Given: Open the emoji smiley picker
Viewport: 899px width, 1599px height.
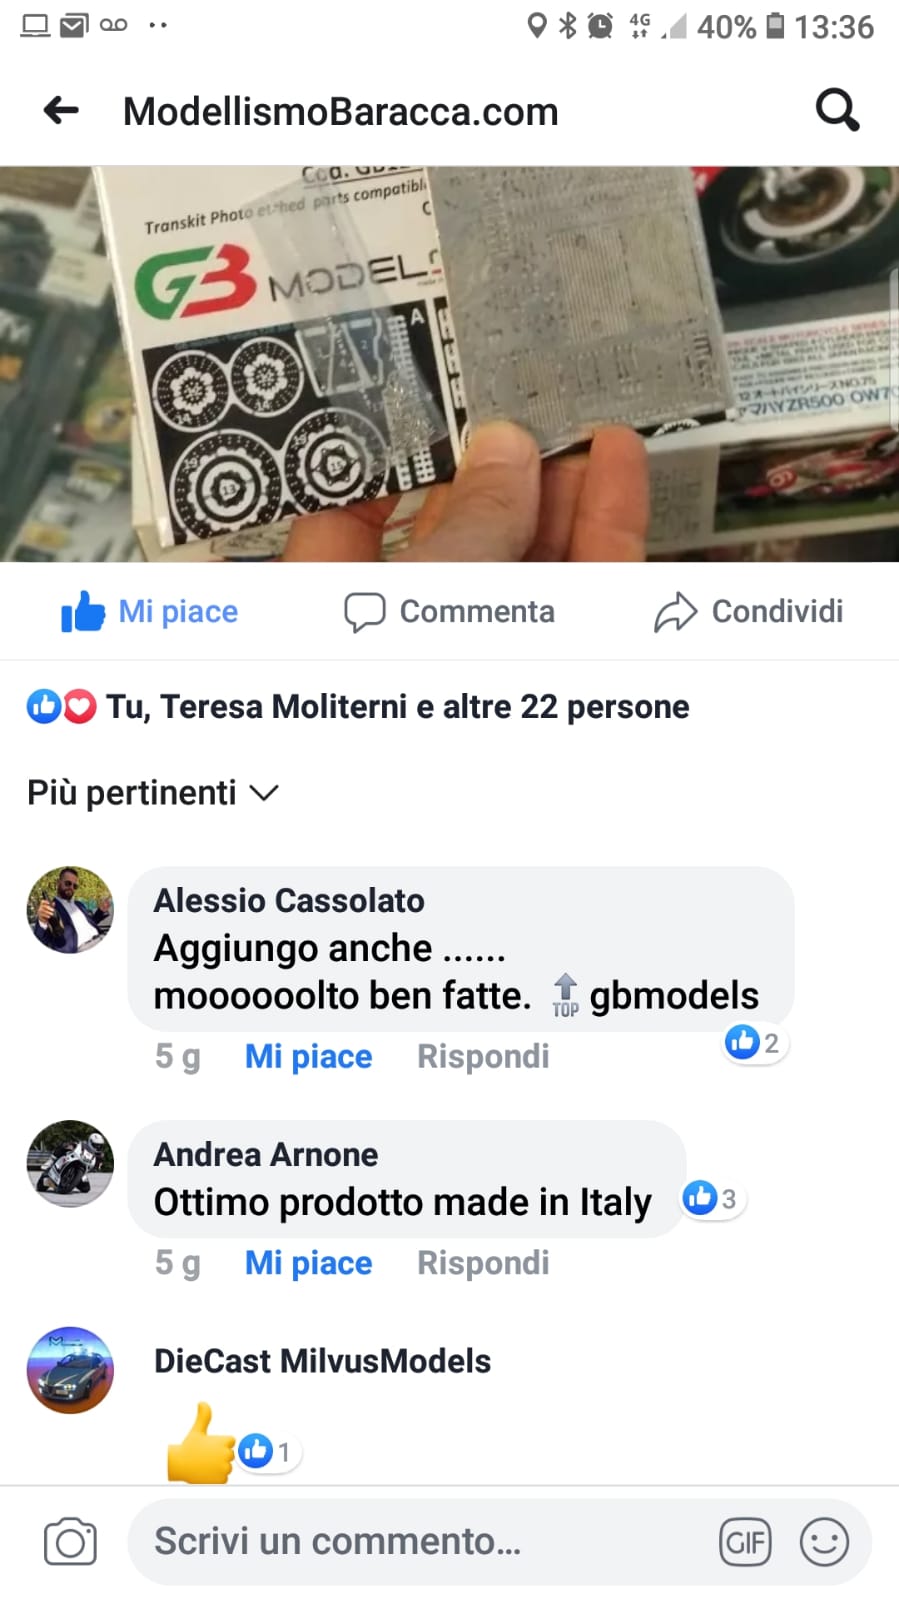Looking at the screenshot, I should coord(824,1541).
